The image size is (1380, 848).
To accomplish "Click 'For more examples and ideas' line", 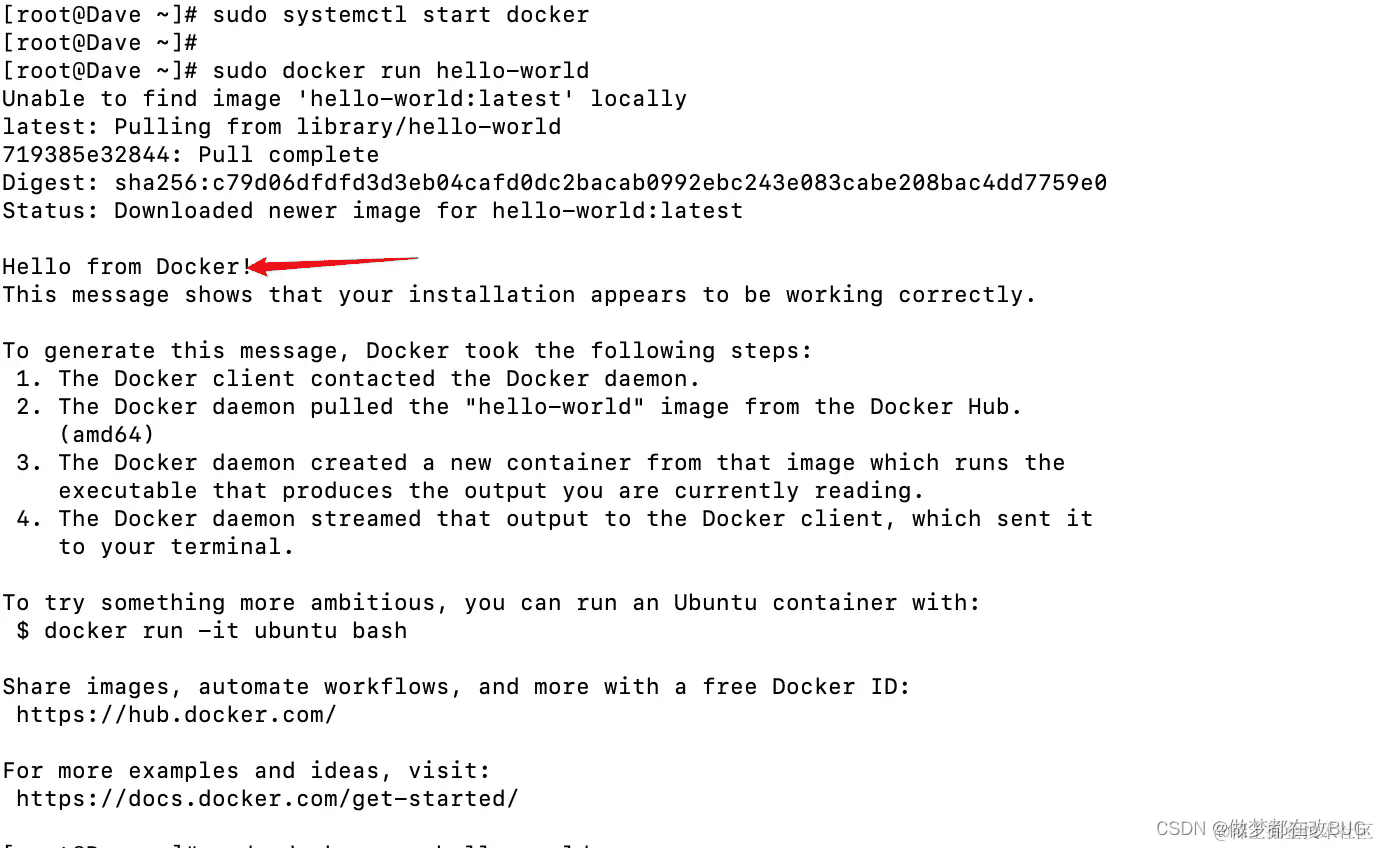I will [x=246, y=770].
